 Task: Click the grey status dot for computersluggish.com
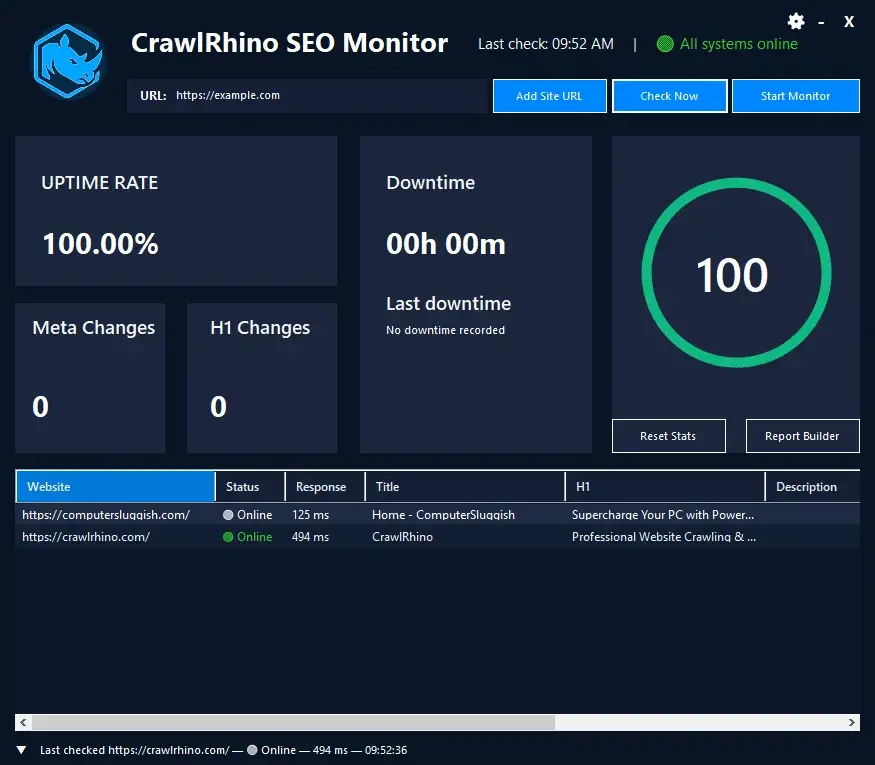[x=228, y=515]
